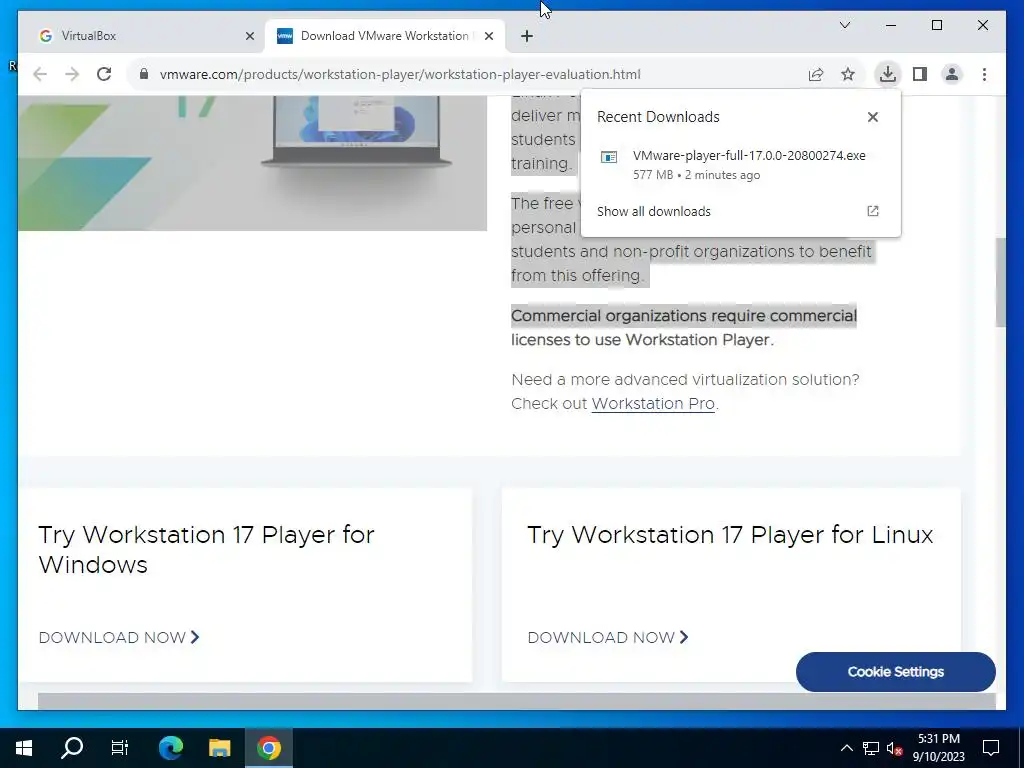Click the Chrome taskbar icon
Image resolution: width=1024 pixels, height=768 pixels.
[268, 748]
